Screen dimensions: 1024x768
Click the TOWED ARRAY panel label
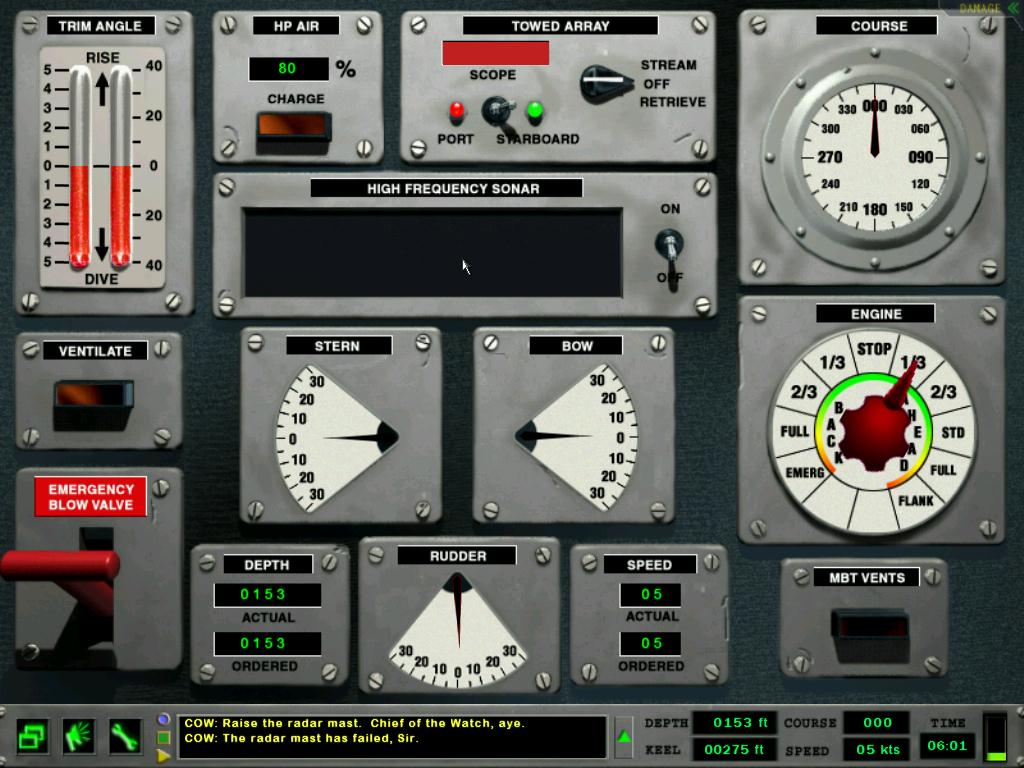click(x=560, y=26)
